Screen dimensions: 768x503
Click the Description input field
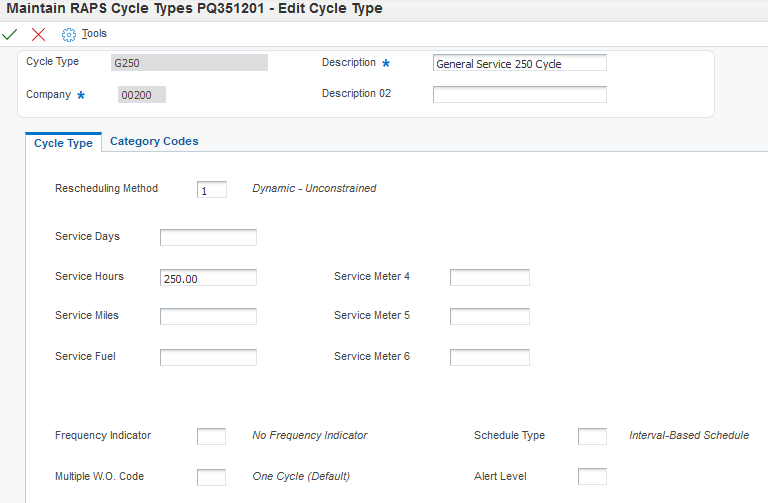[519, 63]
